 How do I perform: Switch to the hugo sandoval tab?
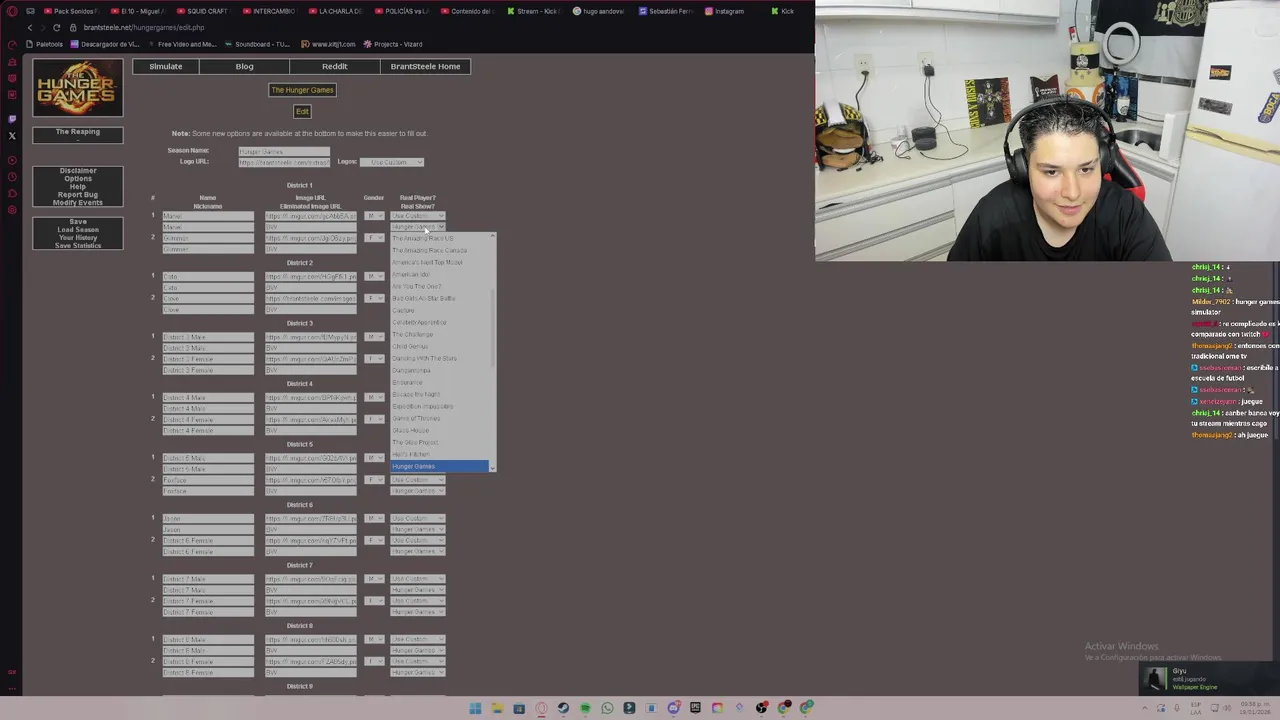pyautogui.click(x=599, y=11)
